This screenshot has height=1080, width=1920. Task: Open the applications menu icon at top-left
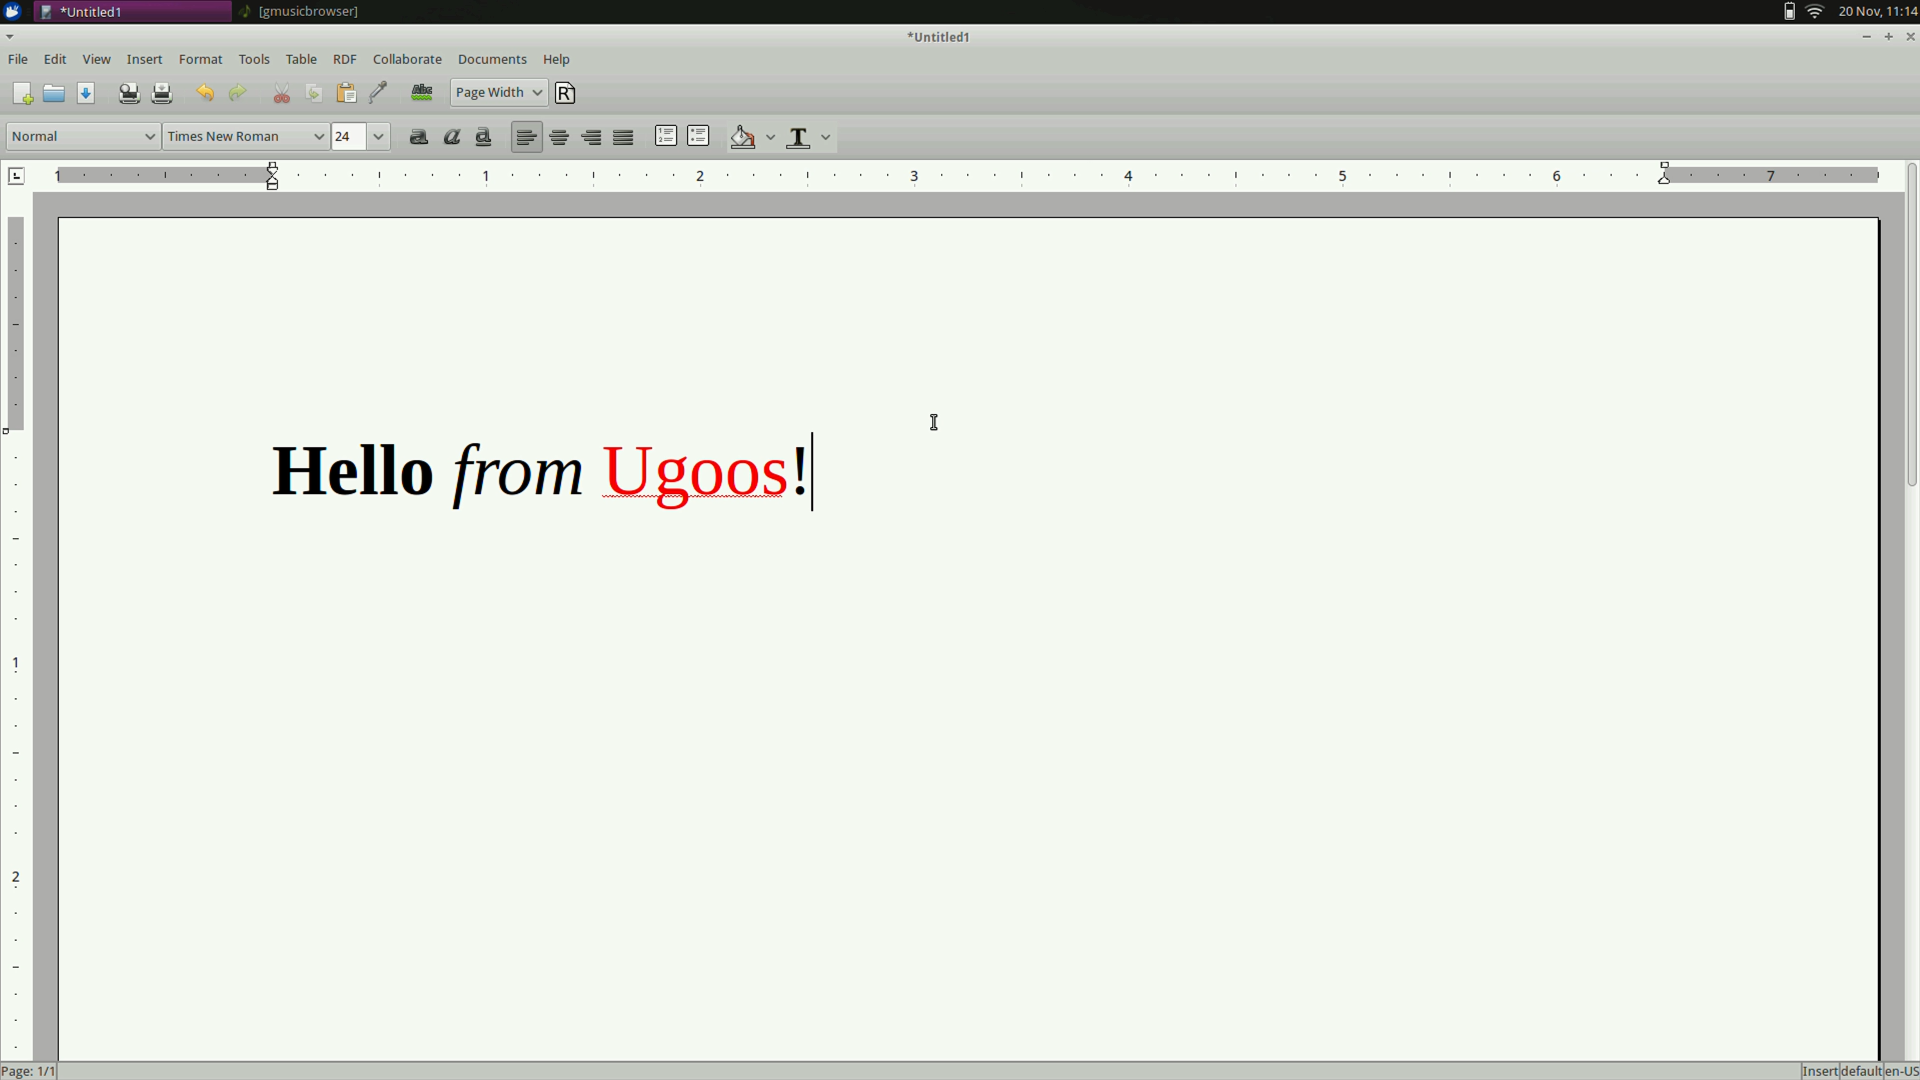click(13, 12)
